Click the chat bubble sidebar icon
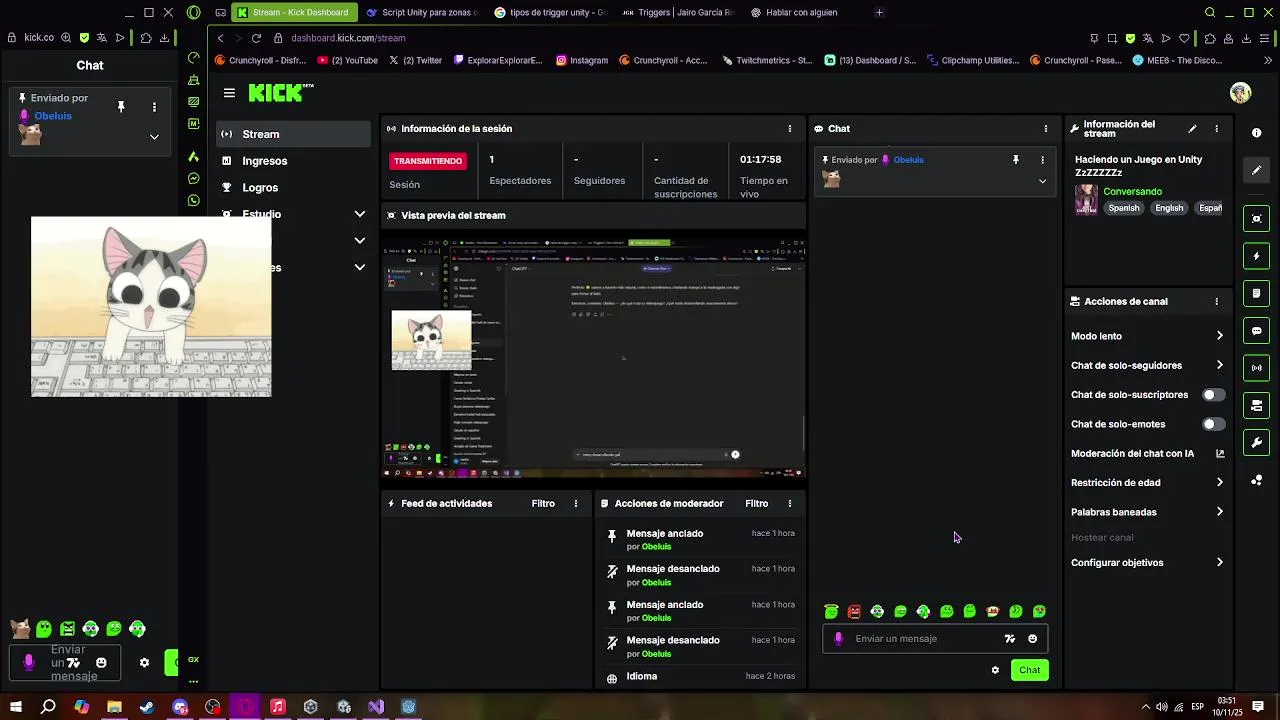This screenshot has height=720, width=1280. pyautogui.click(x=1257, y=331)
